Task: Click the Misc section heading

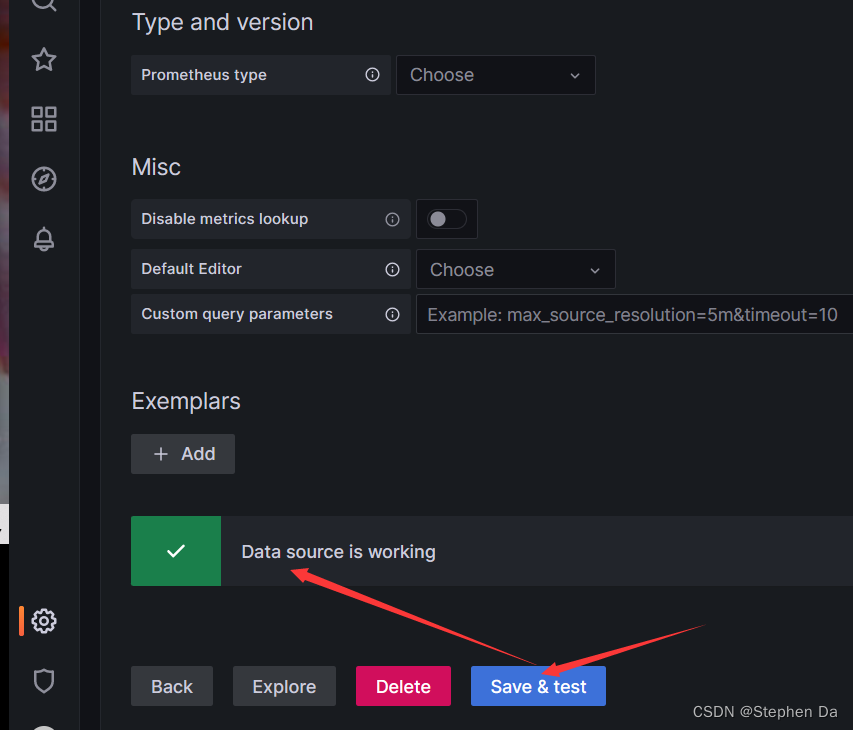Action: [x=156, y=167]
